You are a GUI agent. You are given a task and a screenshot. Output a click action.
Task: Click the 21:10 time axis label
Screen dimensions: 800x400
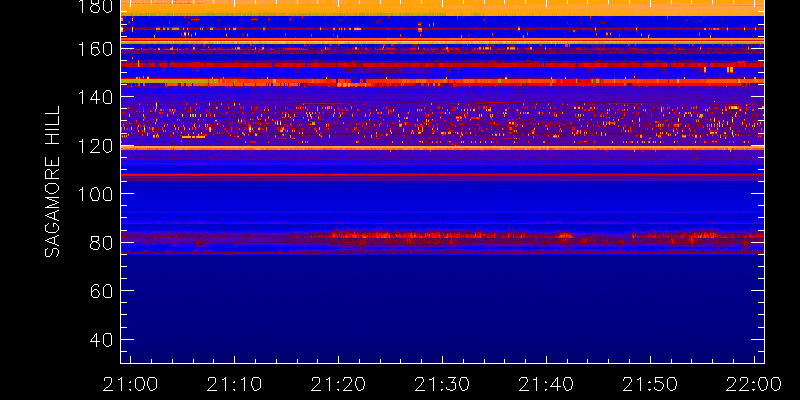tap(234, 384)
